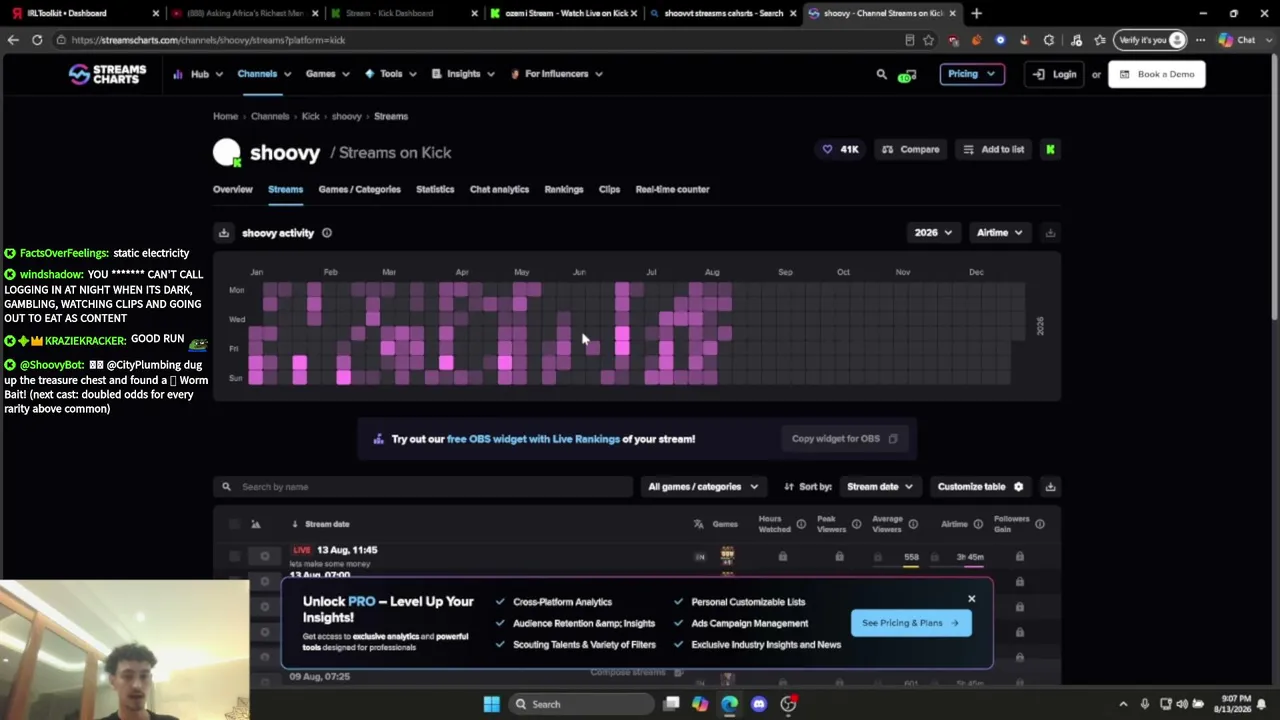
Task: Open Microsoft Edge from the taskbar
Action: point(730,704)
